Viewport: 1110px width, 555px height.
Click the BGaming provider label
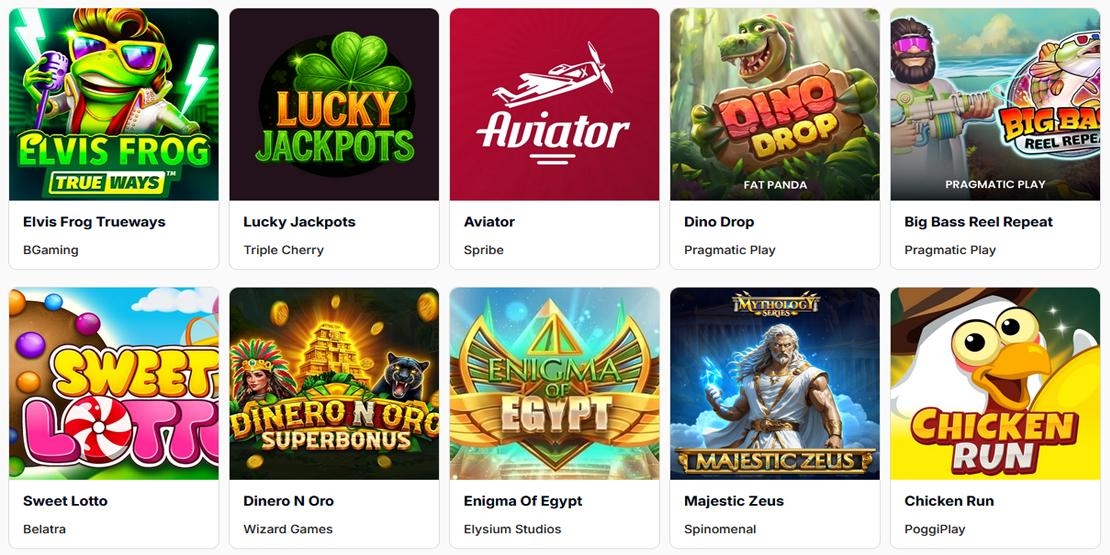click(51, 250)
